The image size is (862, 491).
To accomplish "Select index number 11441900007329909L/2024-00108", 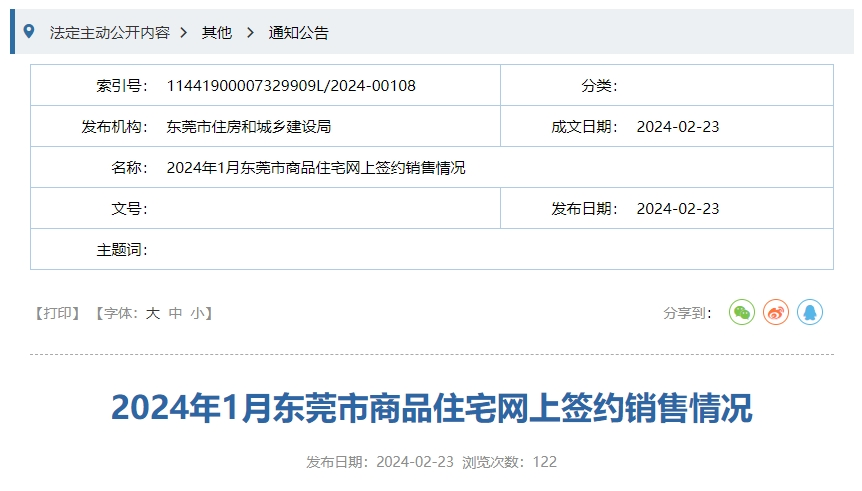I will click(x=291, y=86).
